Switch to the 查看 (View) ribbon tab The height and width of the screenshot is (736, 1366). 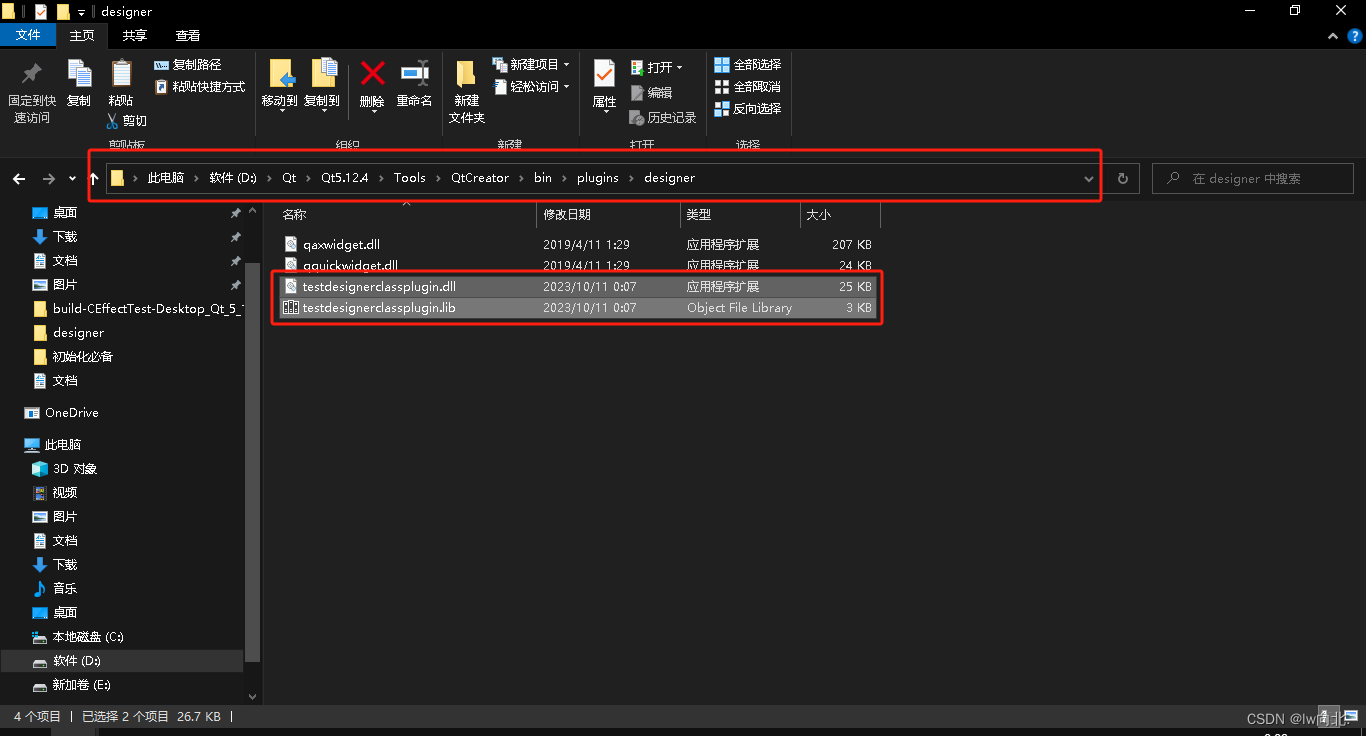[188, 35]
